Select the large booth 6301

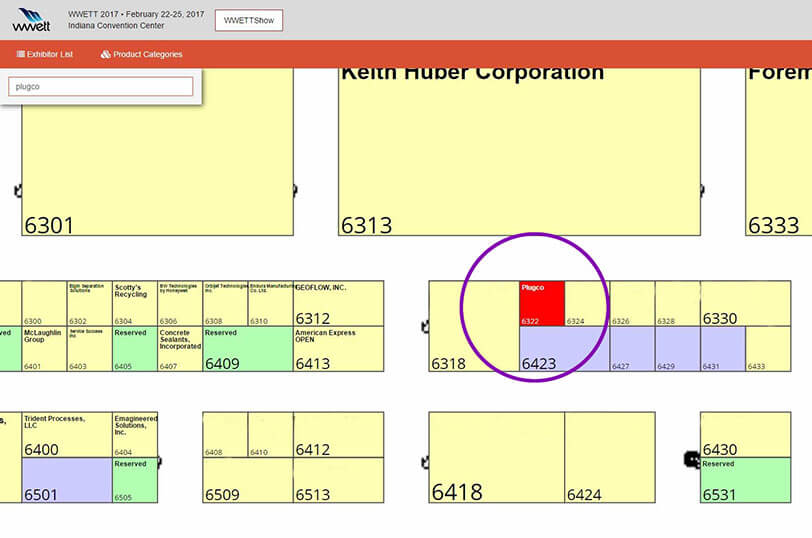157,152
